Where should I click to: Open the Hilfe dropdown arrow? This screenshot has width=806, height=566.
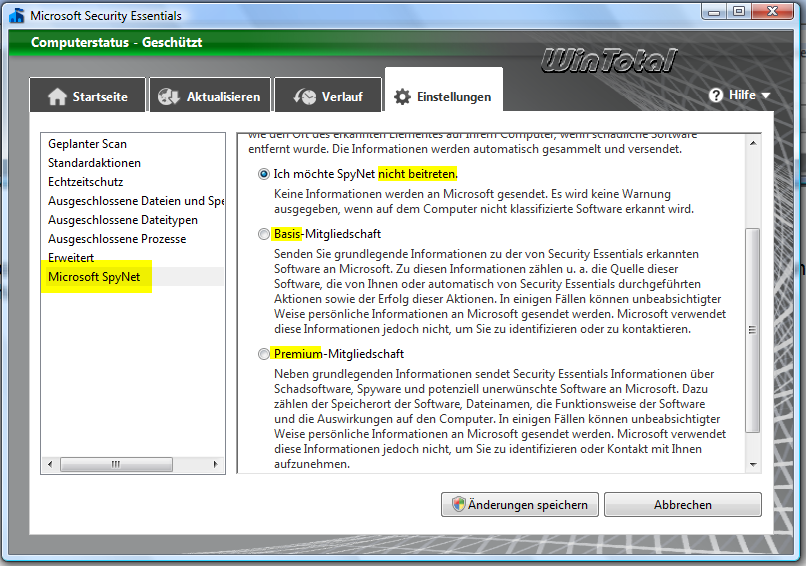[765, 96]
